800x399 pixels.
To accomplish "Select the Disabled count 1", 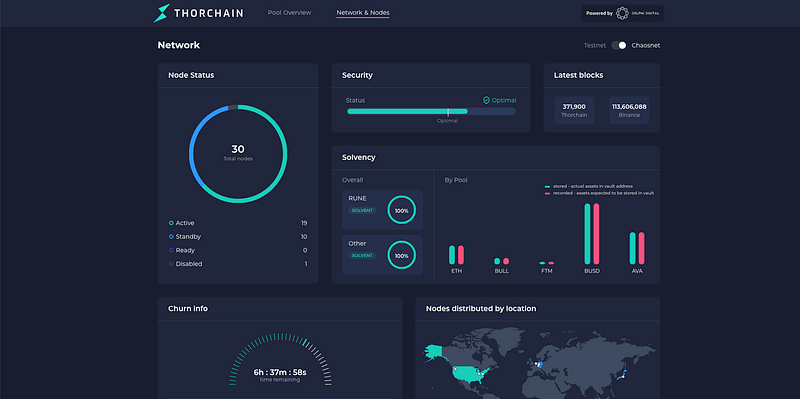I will [x=306, y=264].
